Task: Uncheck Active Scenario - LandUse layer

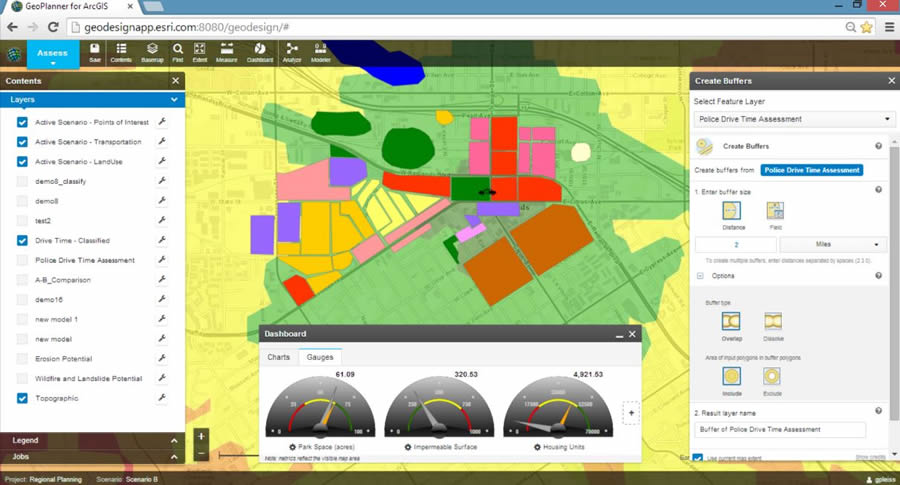Action: (22, 161)
